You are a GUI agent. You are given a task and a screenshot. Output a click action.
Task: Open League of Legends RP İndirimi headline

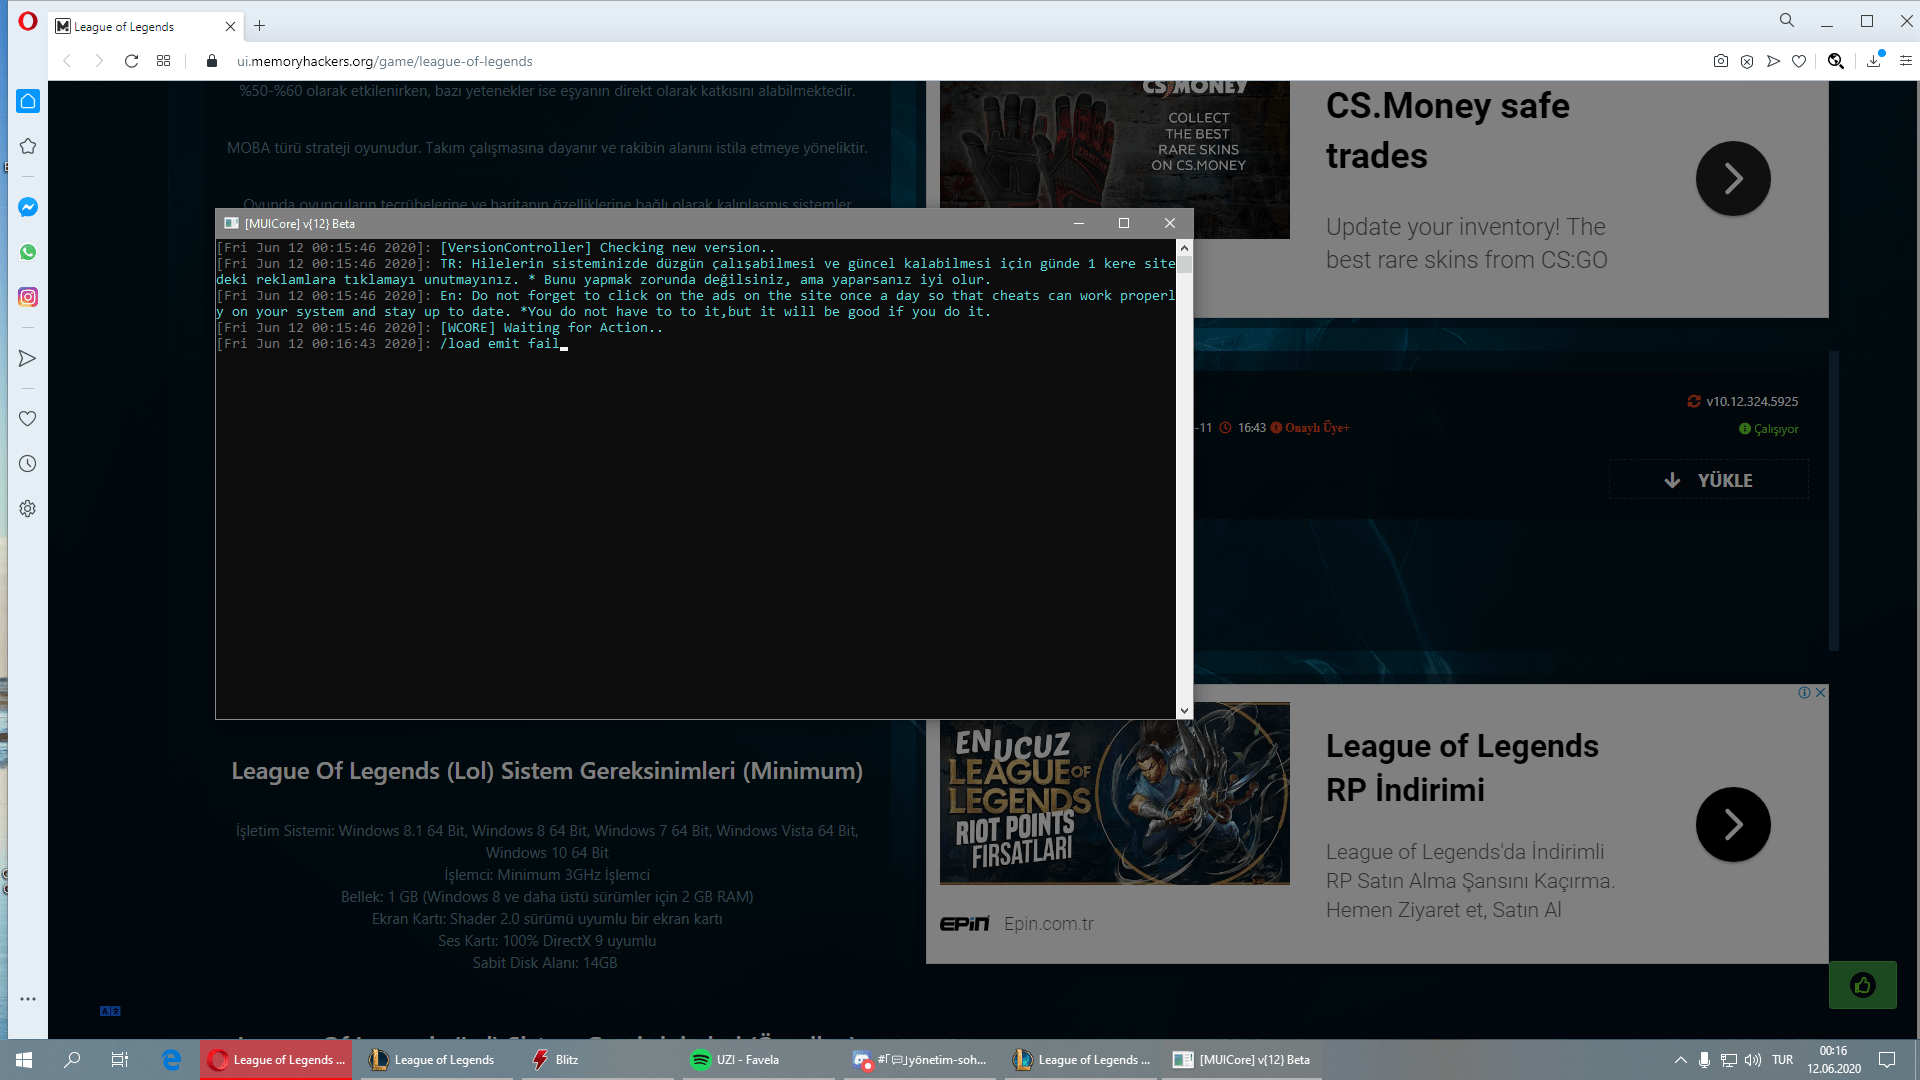point(1462,768)
